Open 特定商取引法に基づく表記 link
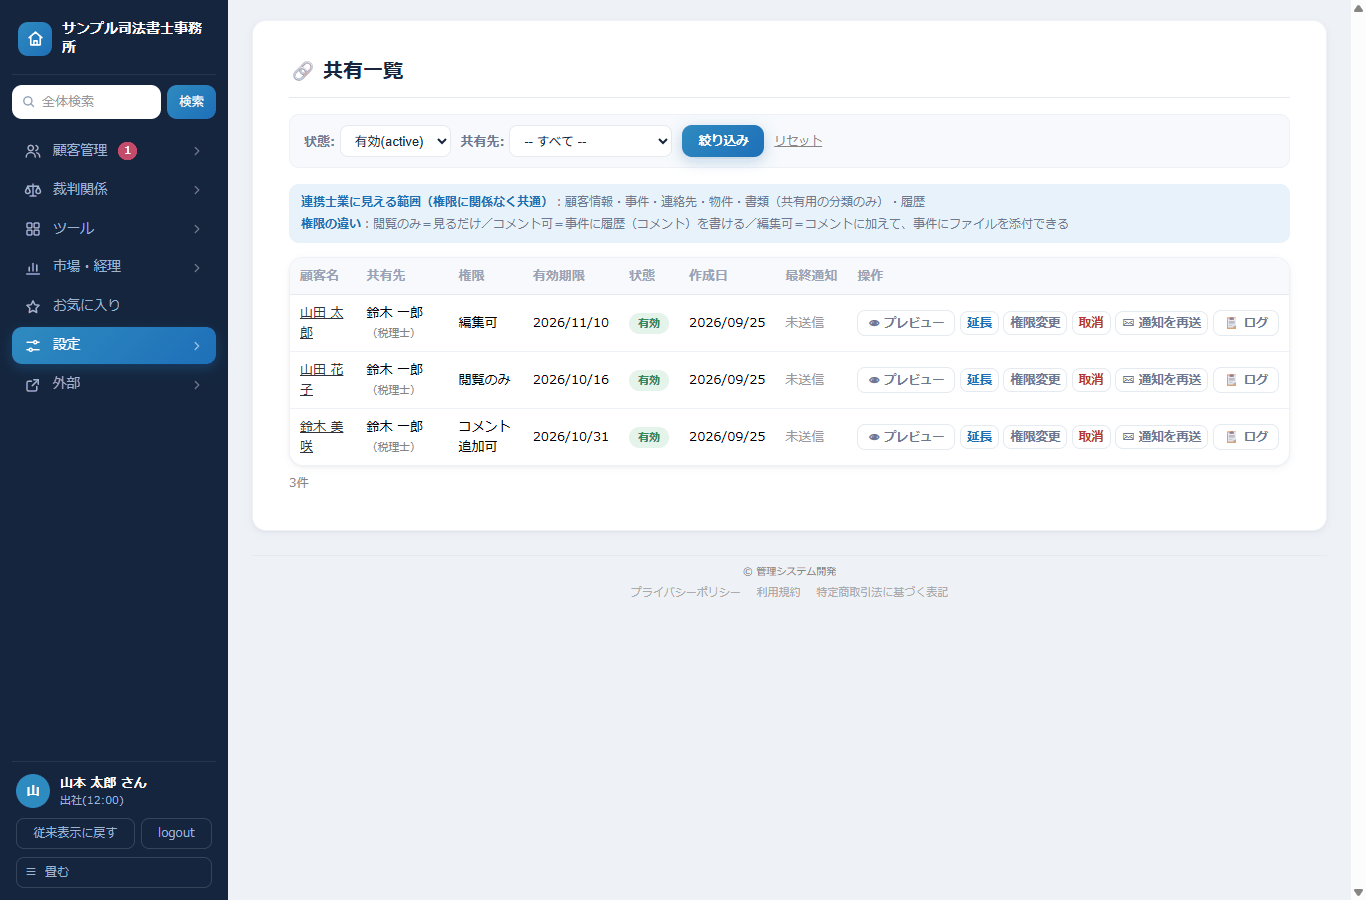Viewport: 1366px width, 900px height. click(x=882, y=592)
